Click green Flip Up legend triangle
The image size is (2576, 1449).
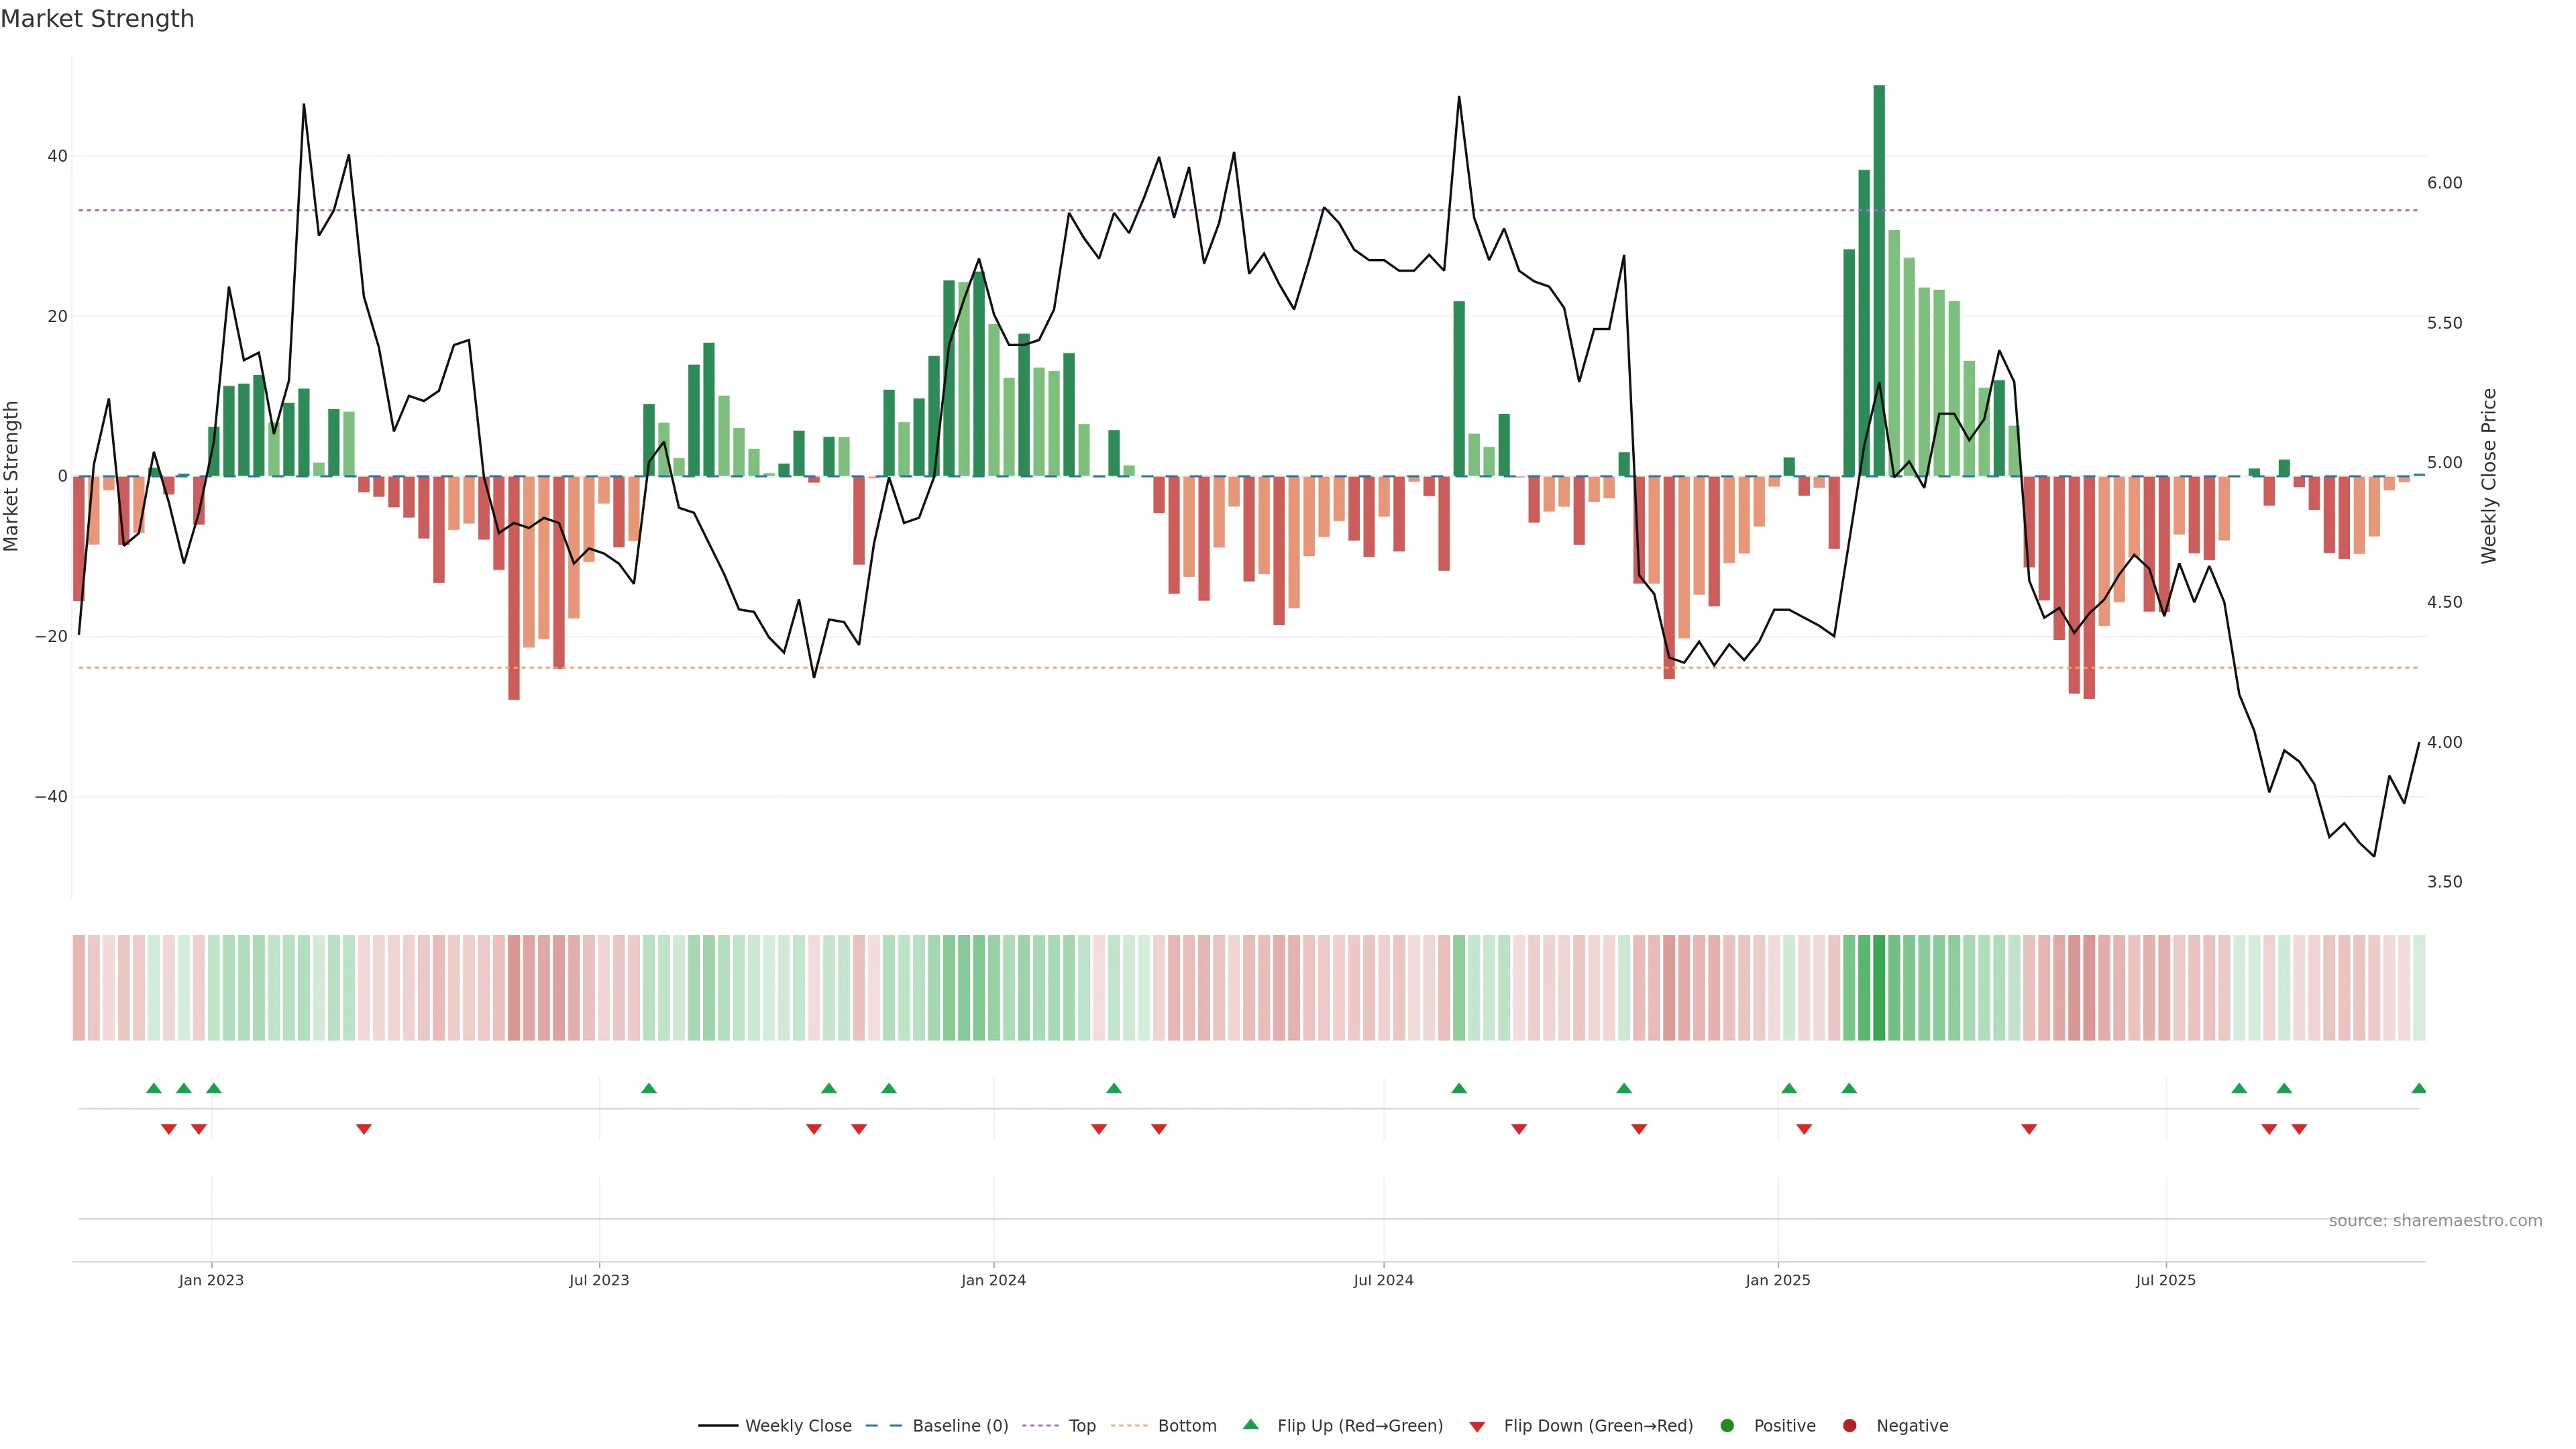click(1250, 1425)
